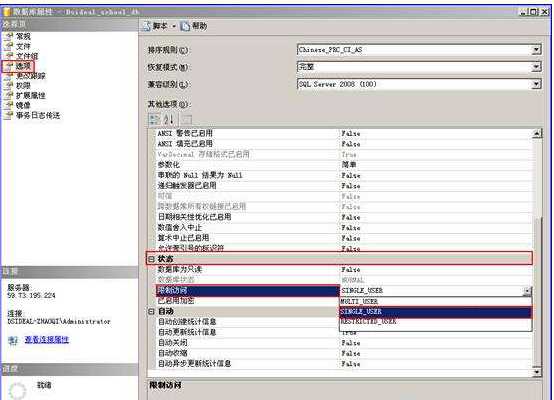This screenshot has height=400, width=554.
Task: Select the 数据库状态 row
Action: [x=343, y=280]
